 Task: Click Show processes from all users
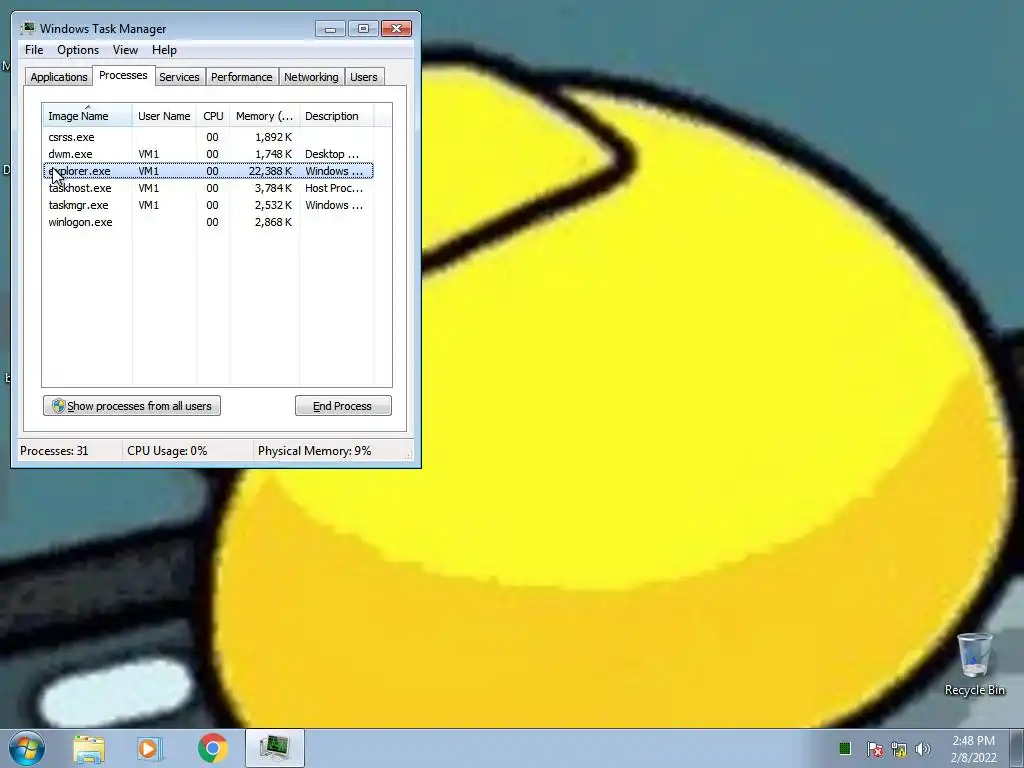click(132, 406)
